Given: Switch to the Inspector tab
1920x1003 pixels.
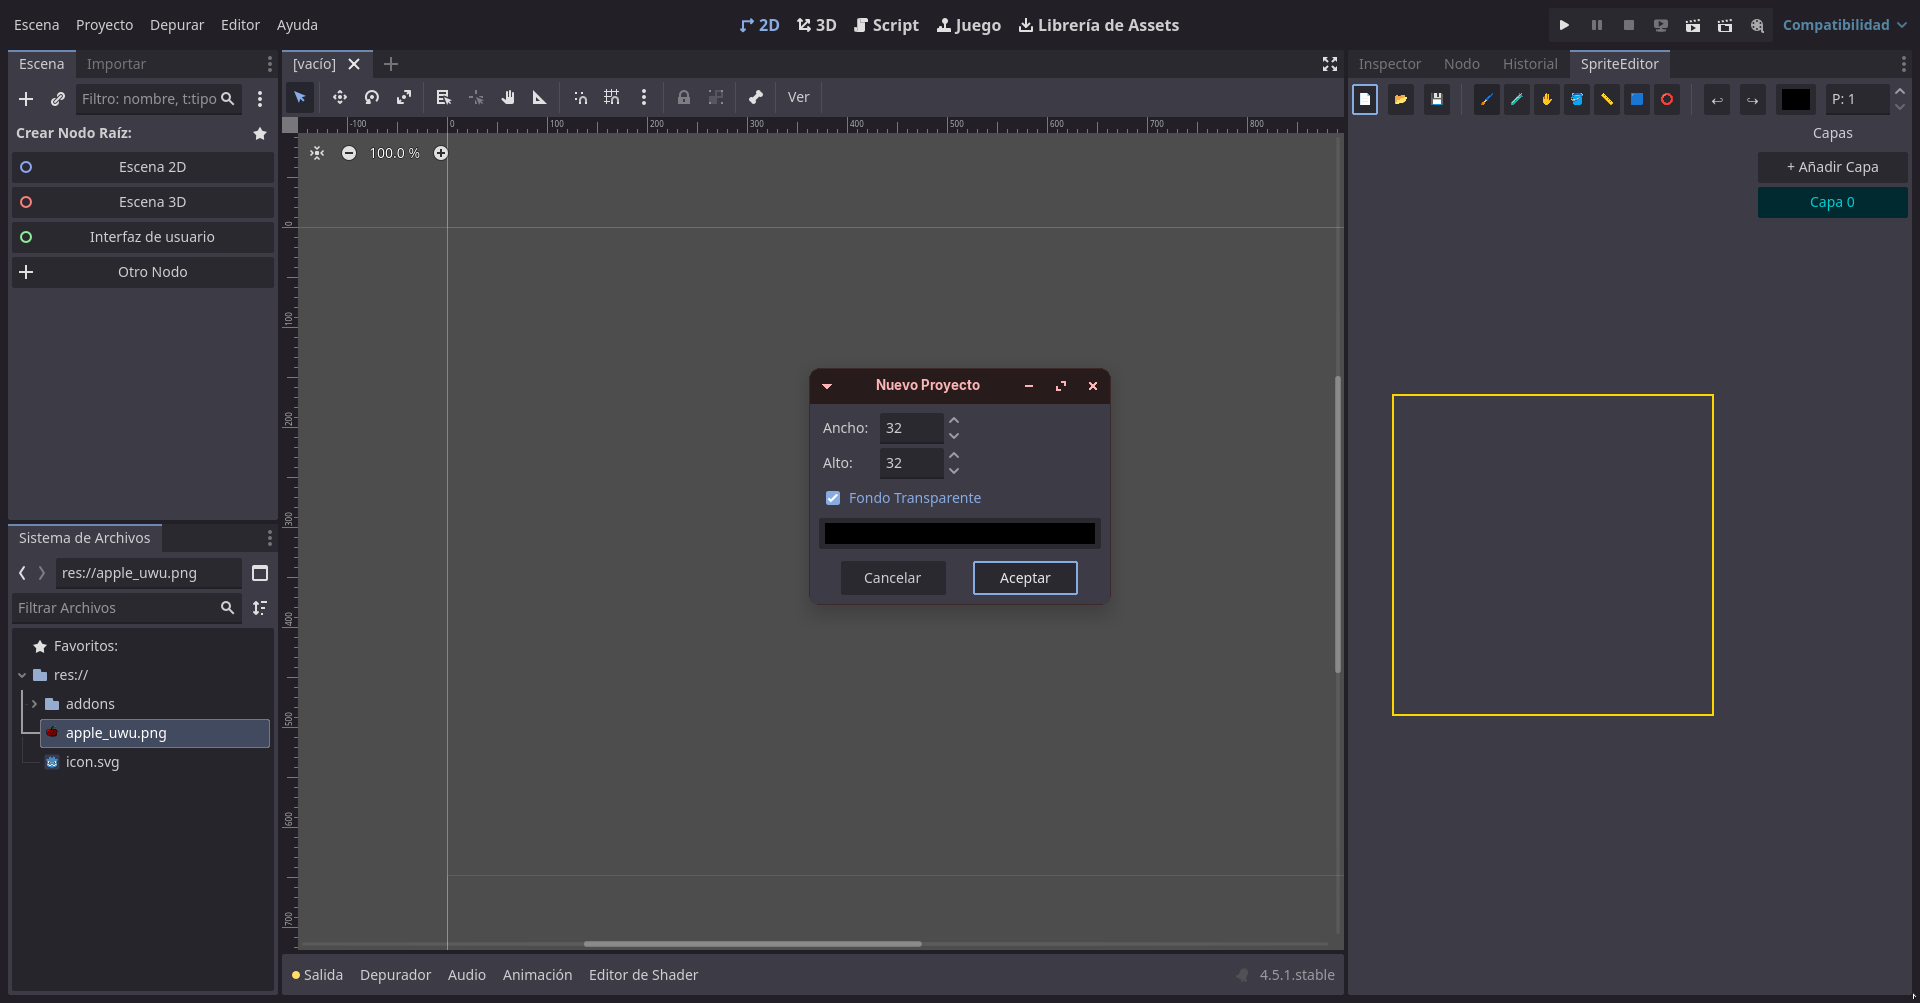Looking at the screenshot, I should tap(1389, 64).
